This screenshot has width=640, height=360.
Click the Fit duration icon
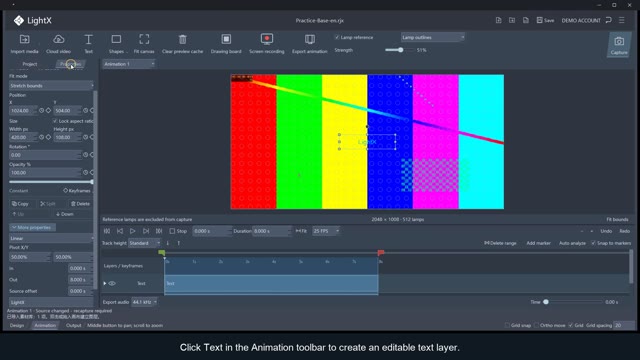click(301, 231)
